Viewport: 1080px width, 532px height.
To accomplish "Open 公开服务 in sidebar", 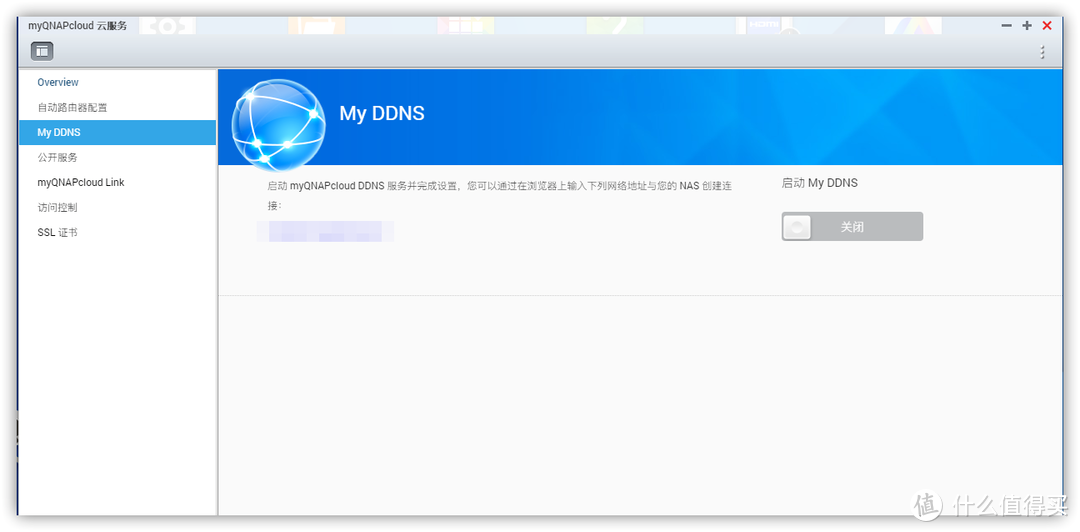I will [x=57, y=157].
